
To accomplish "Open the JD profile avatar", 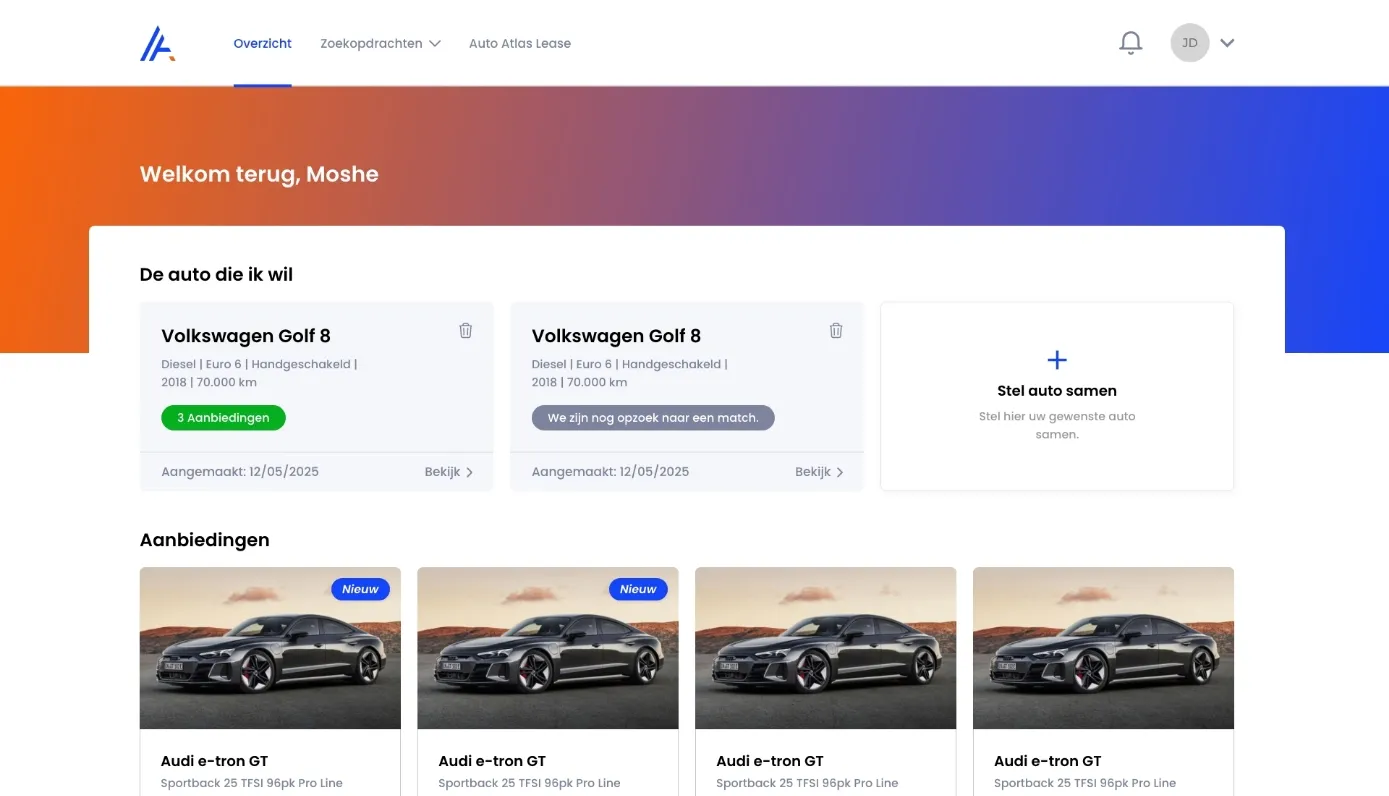I will [x=1189, y=43].
